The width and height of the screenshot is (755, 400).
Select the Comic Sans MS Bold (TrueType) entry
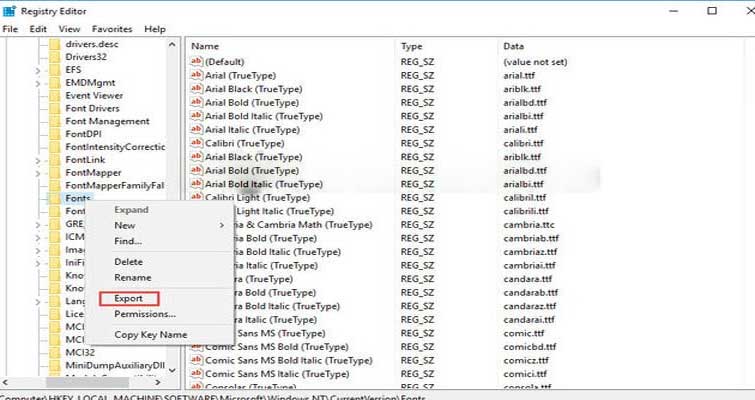tap(276, 347)
